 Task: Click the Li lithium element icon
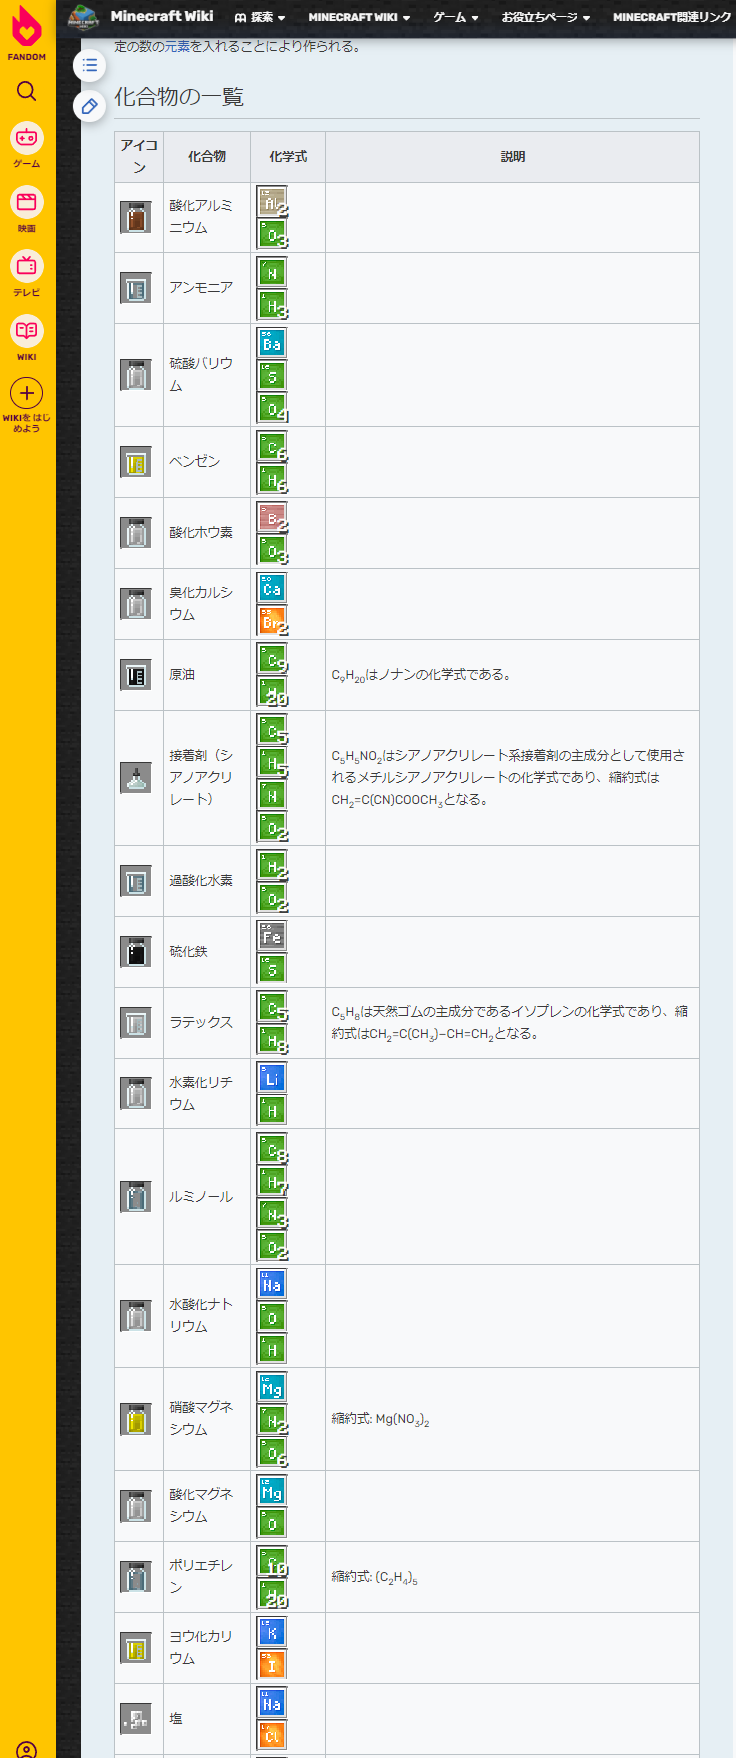tap(272, 1077)
